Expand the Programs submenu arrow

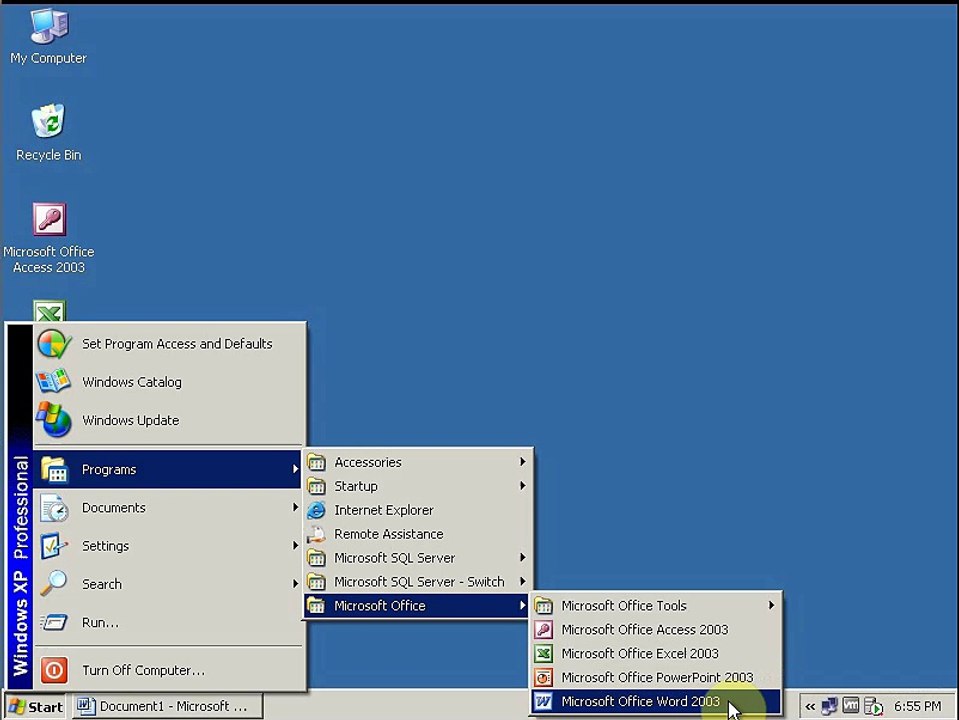[295, 469]
